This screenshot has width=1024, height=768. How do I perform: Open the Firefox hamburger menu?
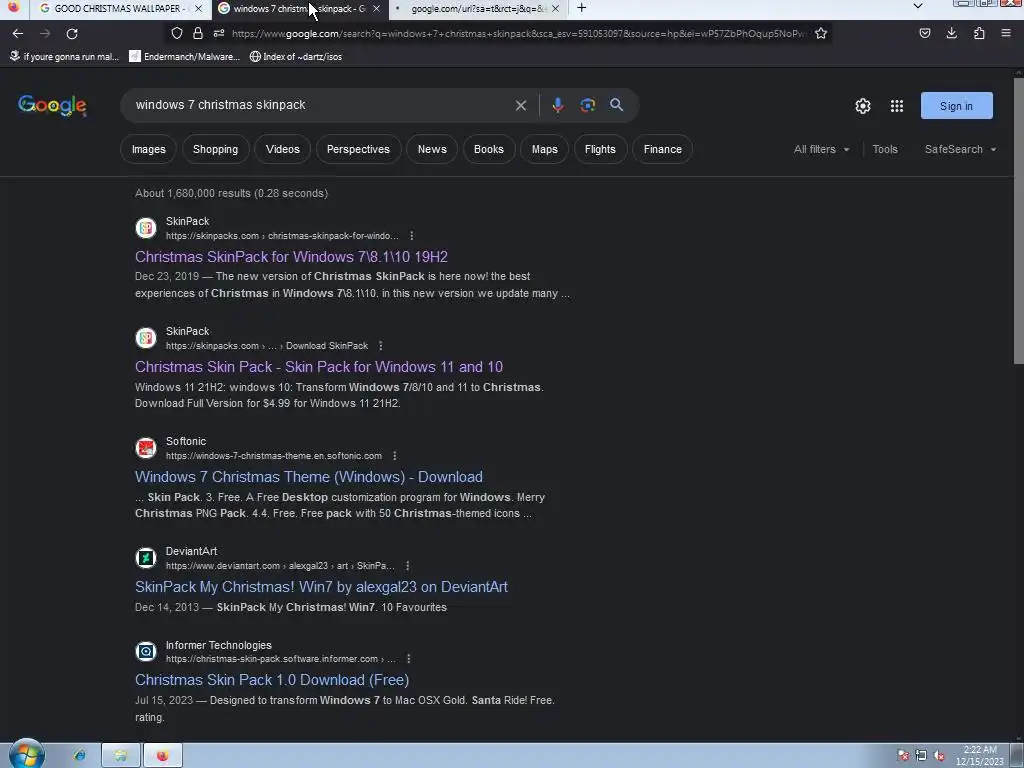click(x=1006, y=33)
